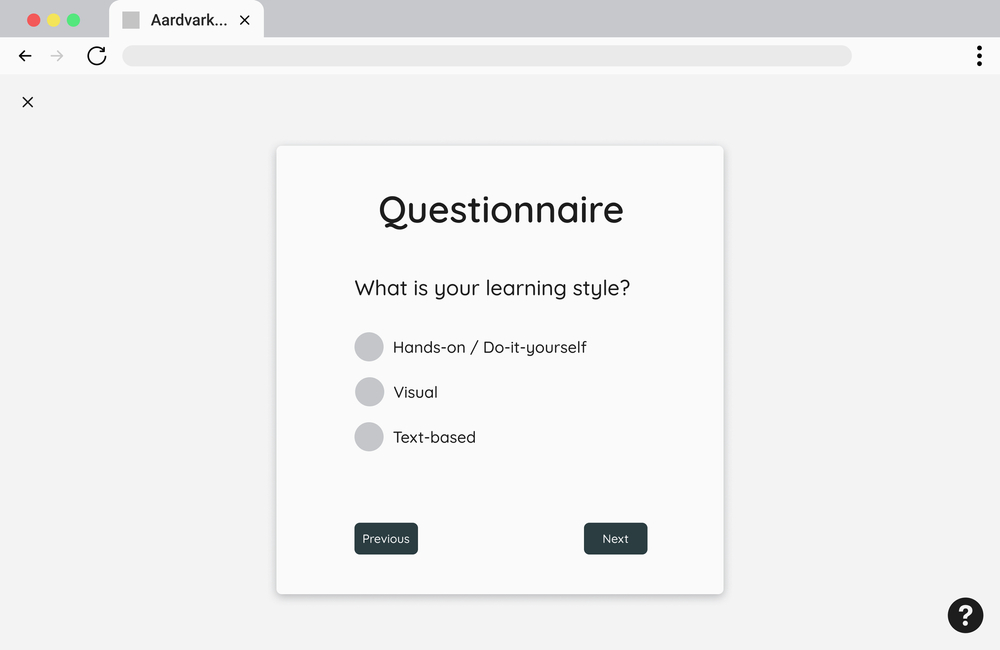Click the Questionnaire heading
Image resolution: width=1000 pixels, height=650 pixels.
(500, 210)
